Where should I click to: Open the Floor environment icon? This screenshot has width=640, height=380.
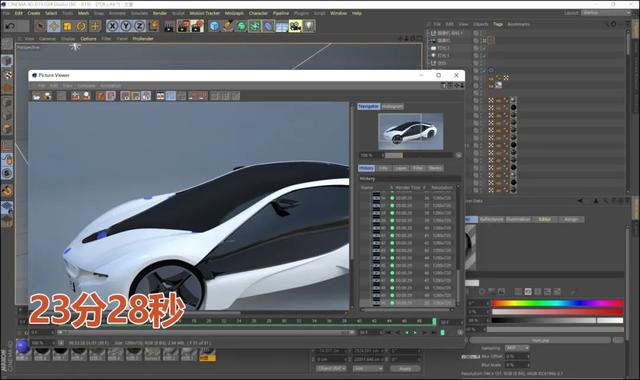[282, 27]
